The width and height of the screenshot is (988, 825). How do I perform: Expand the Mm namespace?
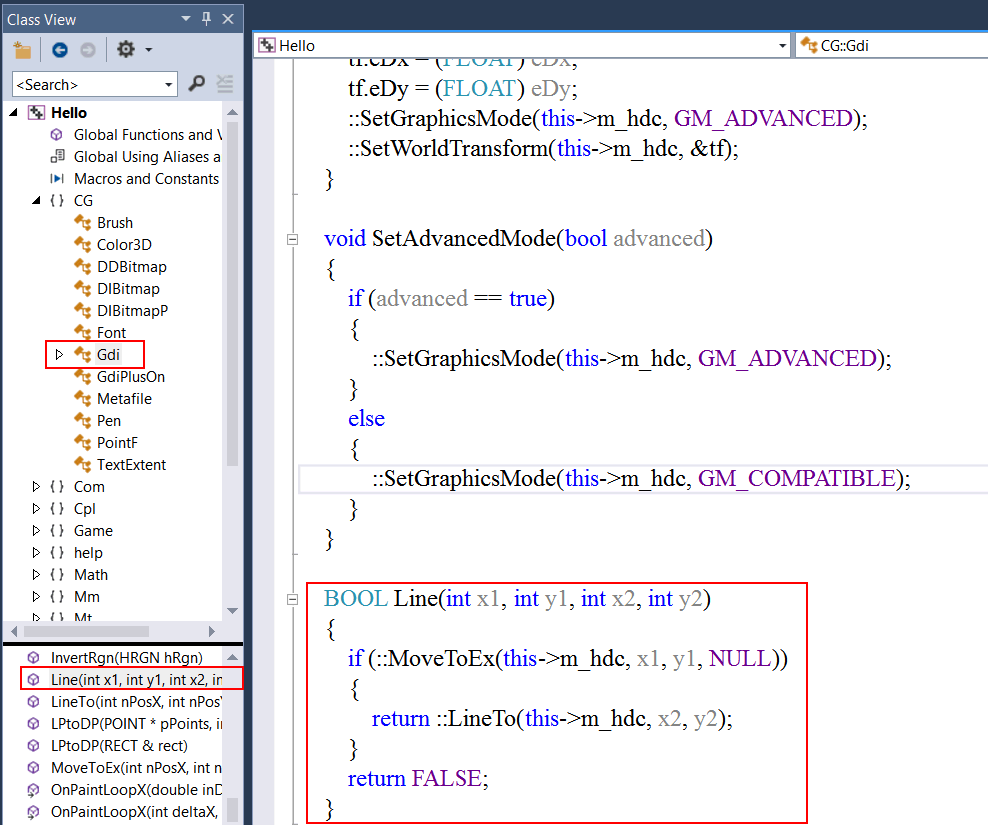coord(36,597)
